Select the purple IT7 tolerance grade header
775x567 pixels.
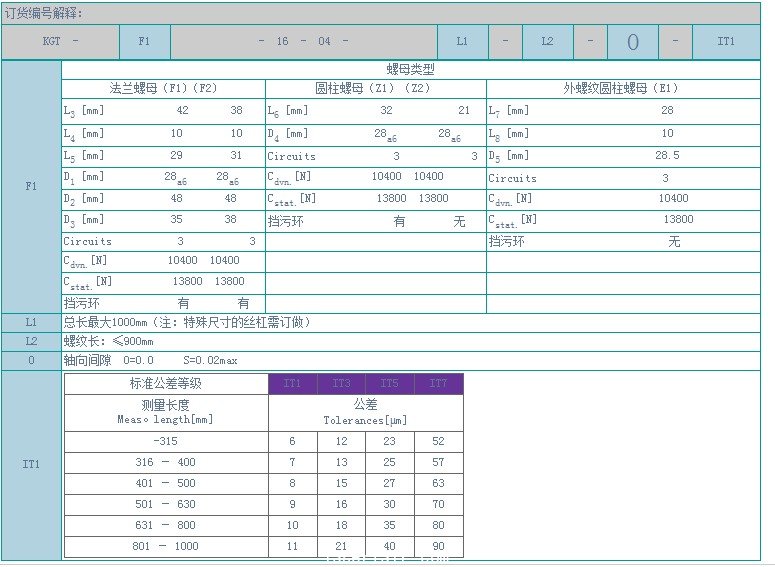[x=438, y=384]
